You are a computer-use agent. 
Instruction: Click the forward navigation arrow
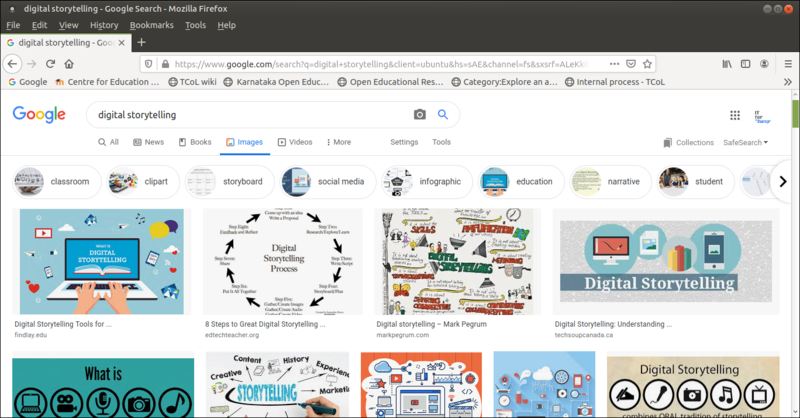click(x=32, y=64)
